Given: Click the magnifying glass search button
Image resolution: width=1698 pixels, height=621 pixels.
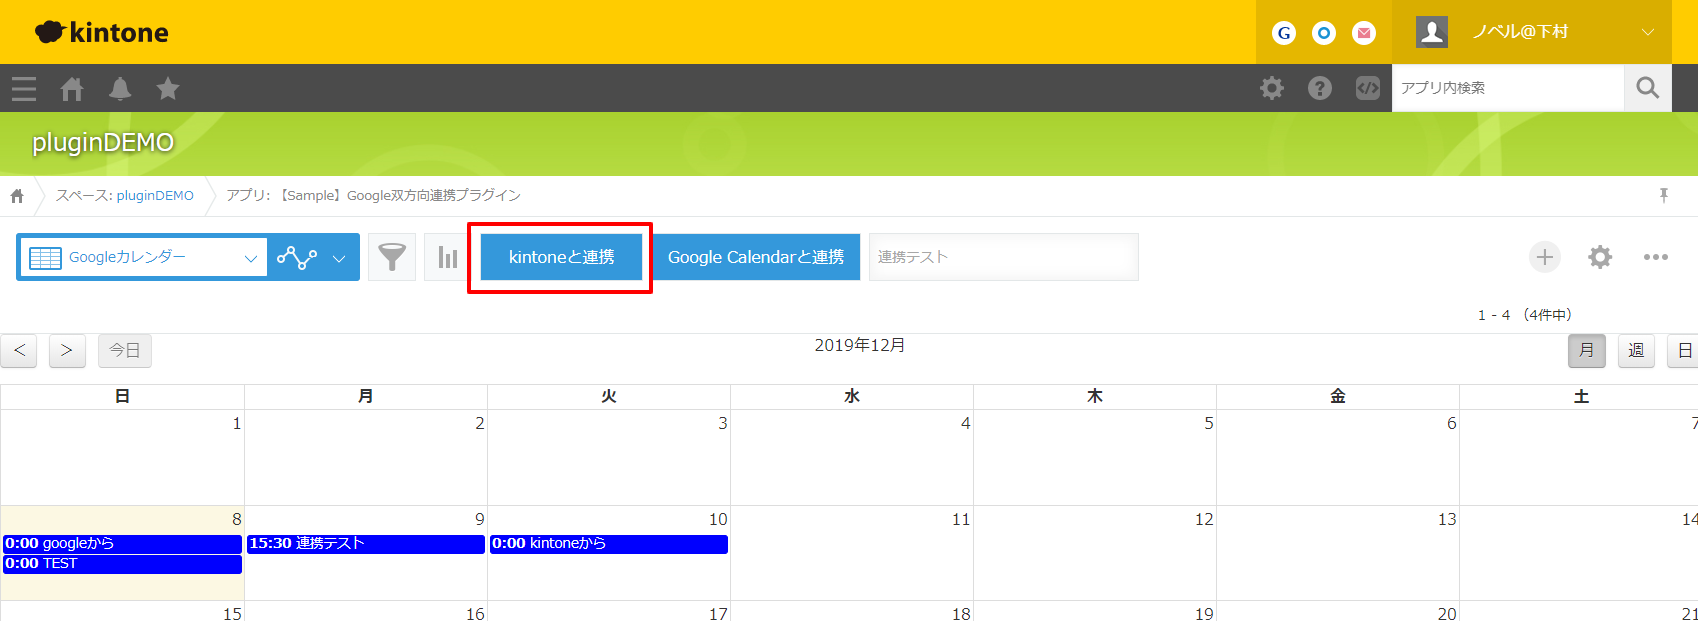Looking at the screenshot, I should pos(1648,88).
